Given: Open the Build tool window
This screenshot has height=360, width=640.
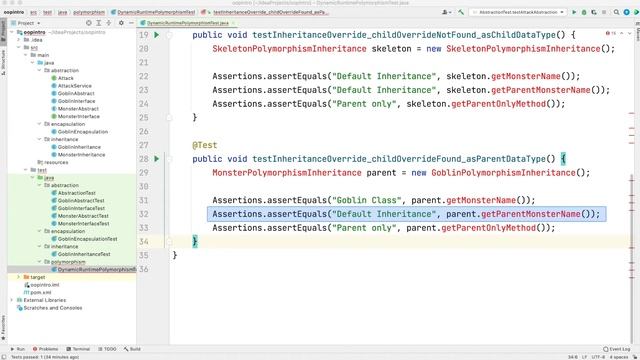Looking at the screenshot, I should click(x=132, y=349).
